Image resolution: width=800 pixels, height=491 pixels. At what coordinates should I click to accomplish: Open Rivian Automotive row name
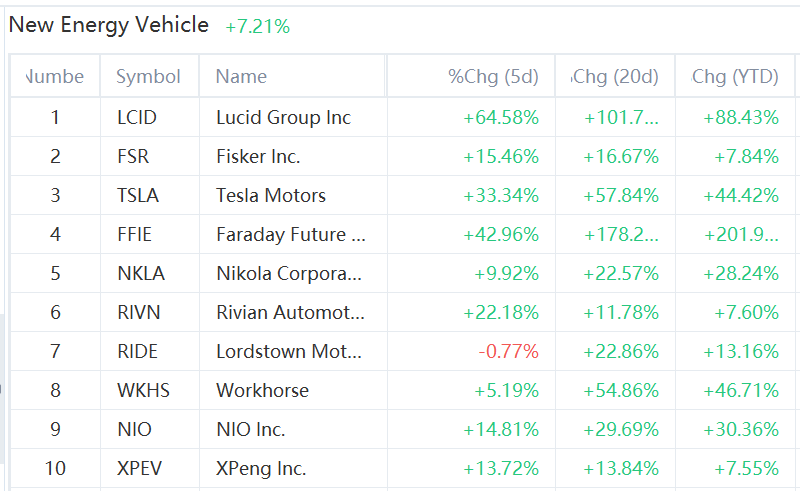pos(290,313)
